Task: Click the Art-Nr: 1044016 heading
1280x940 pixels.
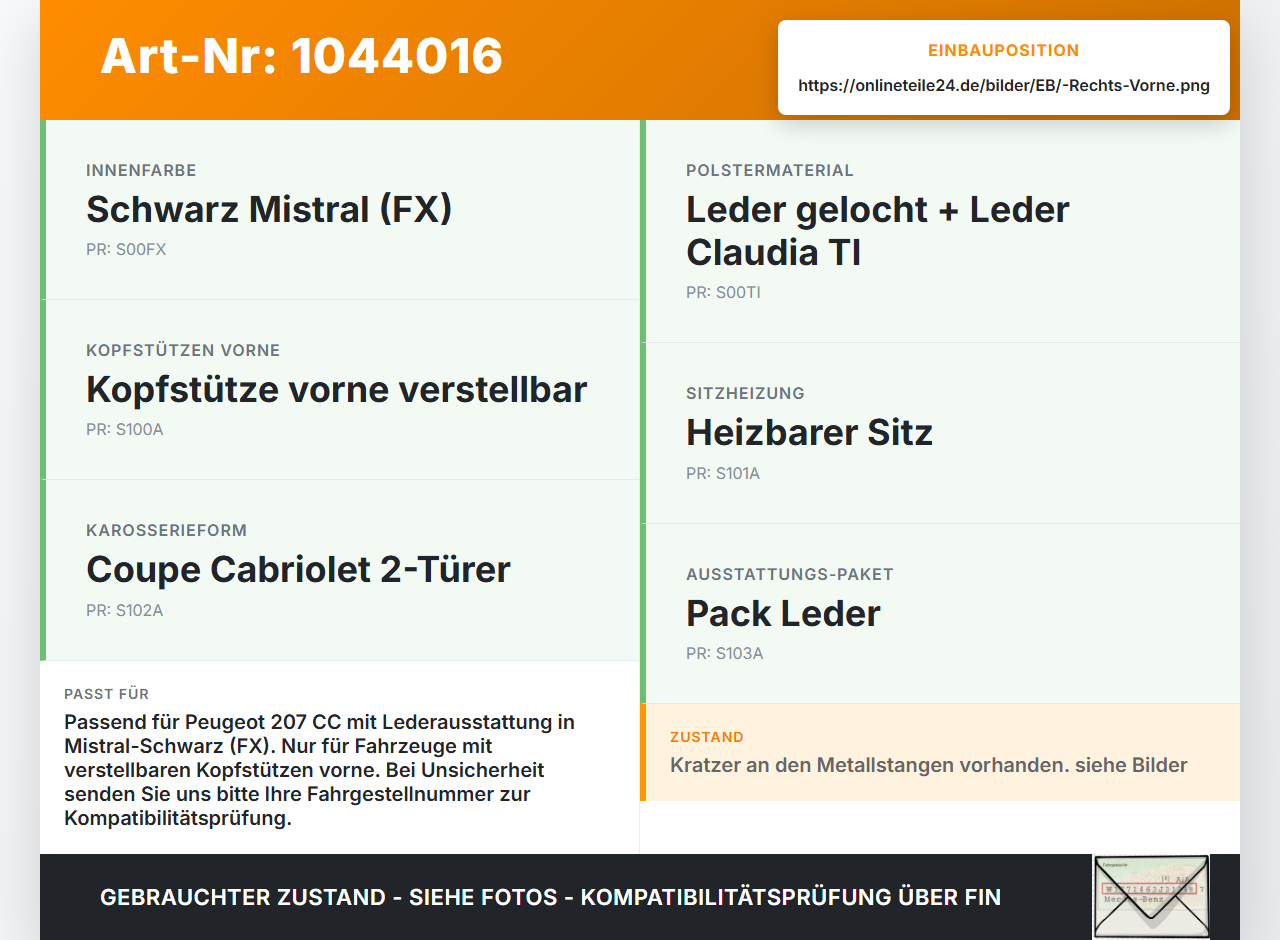Action: click(x=301, y=56)
